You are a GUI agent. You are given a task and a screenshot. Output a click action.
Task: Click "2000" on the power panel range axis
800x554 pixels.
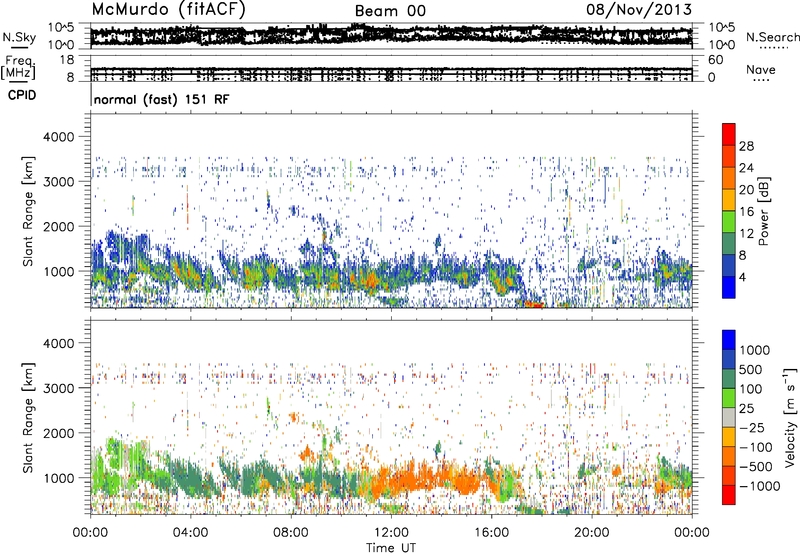pyautogui.click(x=59, y=226)
